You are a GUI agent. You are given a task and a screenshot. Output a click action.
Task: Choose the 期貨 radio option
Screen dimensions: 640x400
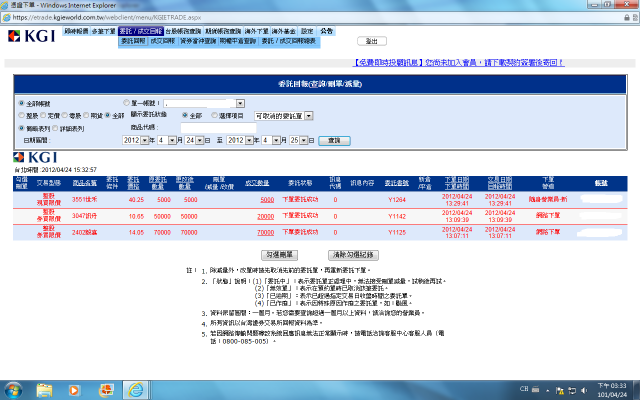tap(86, 116)
